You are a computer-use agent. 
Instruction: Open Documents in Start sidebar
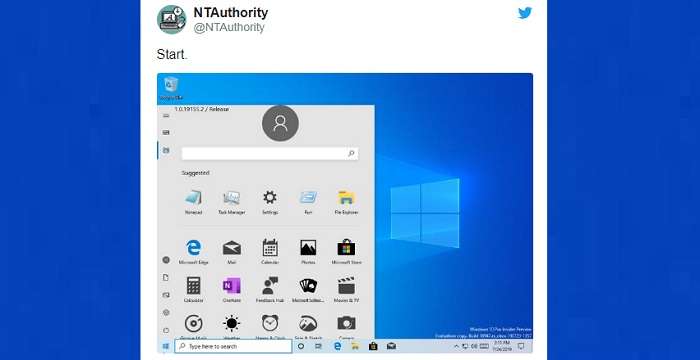[166, 277]
